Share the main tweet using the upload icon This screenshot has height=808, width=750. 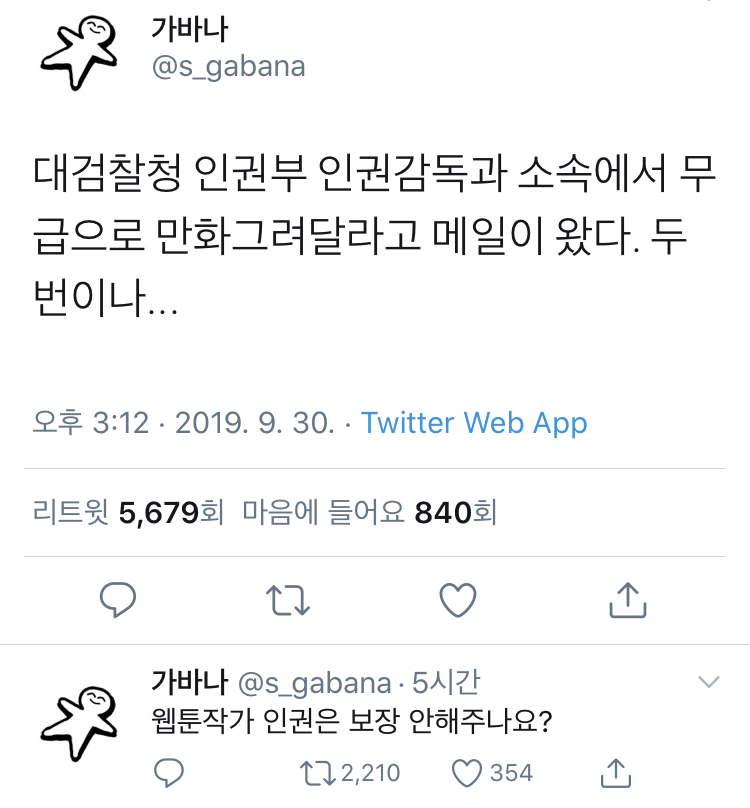[625, 600]
